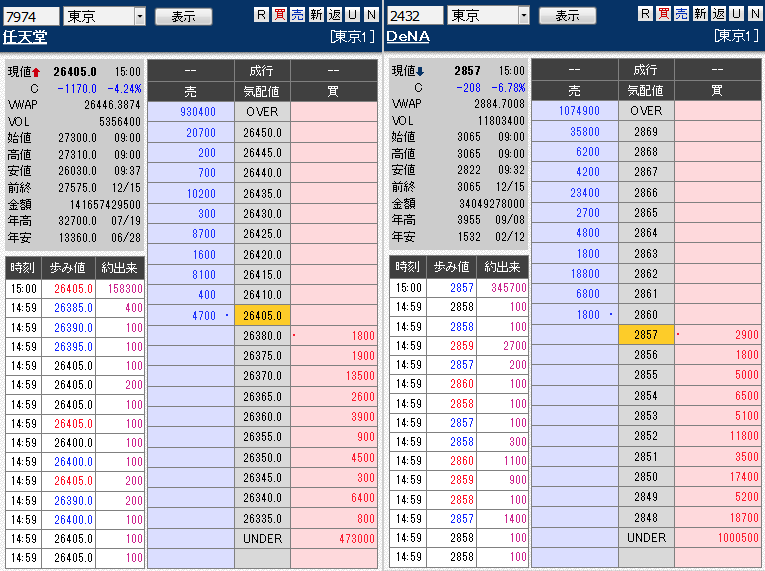This screenshot has width=765, height=571.
Task: Click the R icon in DeNA panel
Action: [x=645, y=14]
